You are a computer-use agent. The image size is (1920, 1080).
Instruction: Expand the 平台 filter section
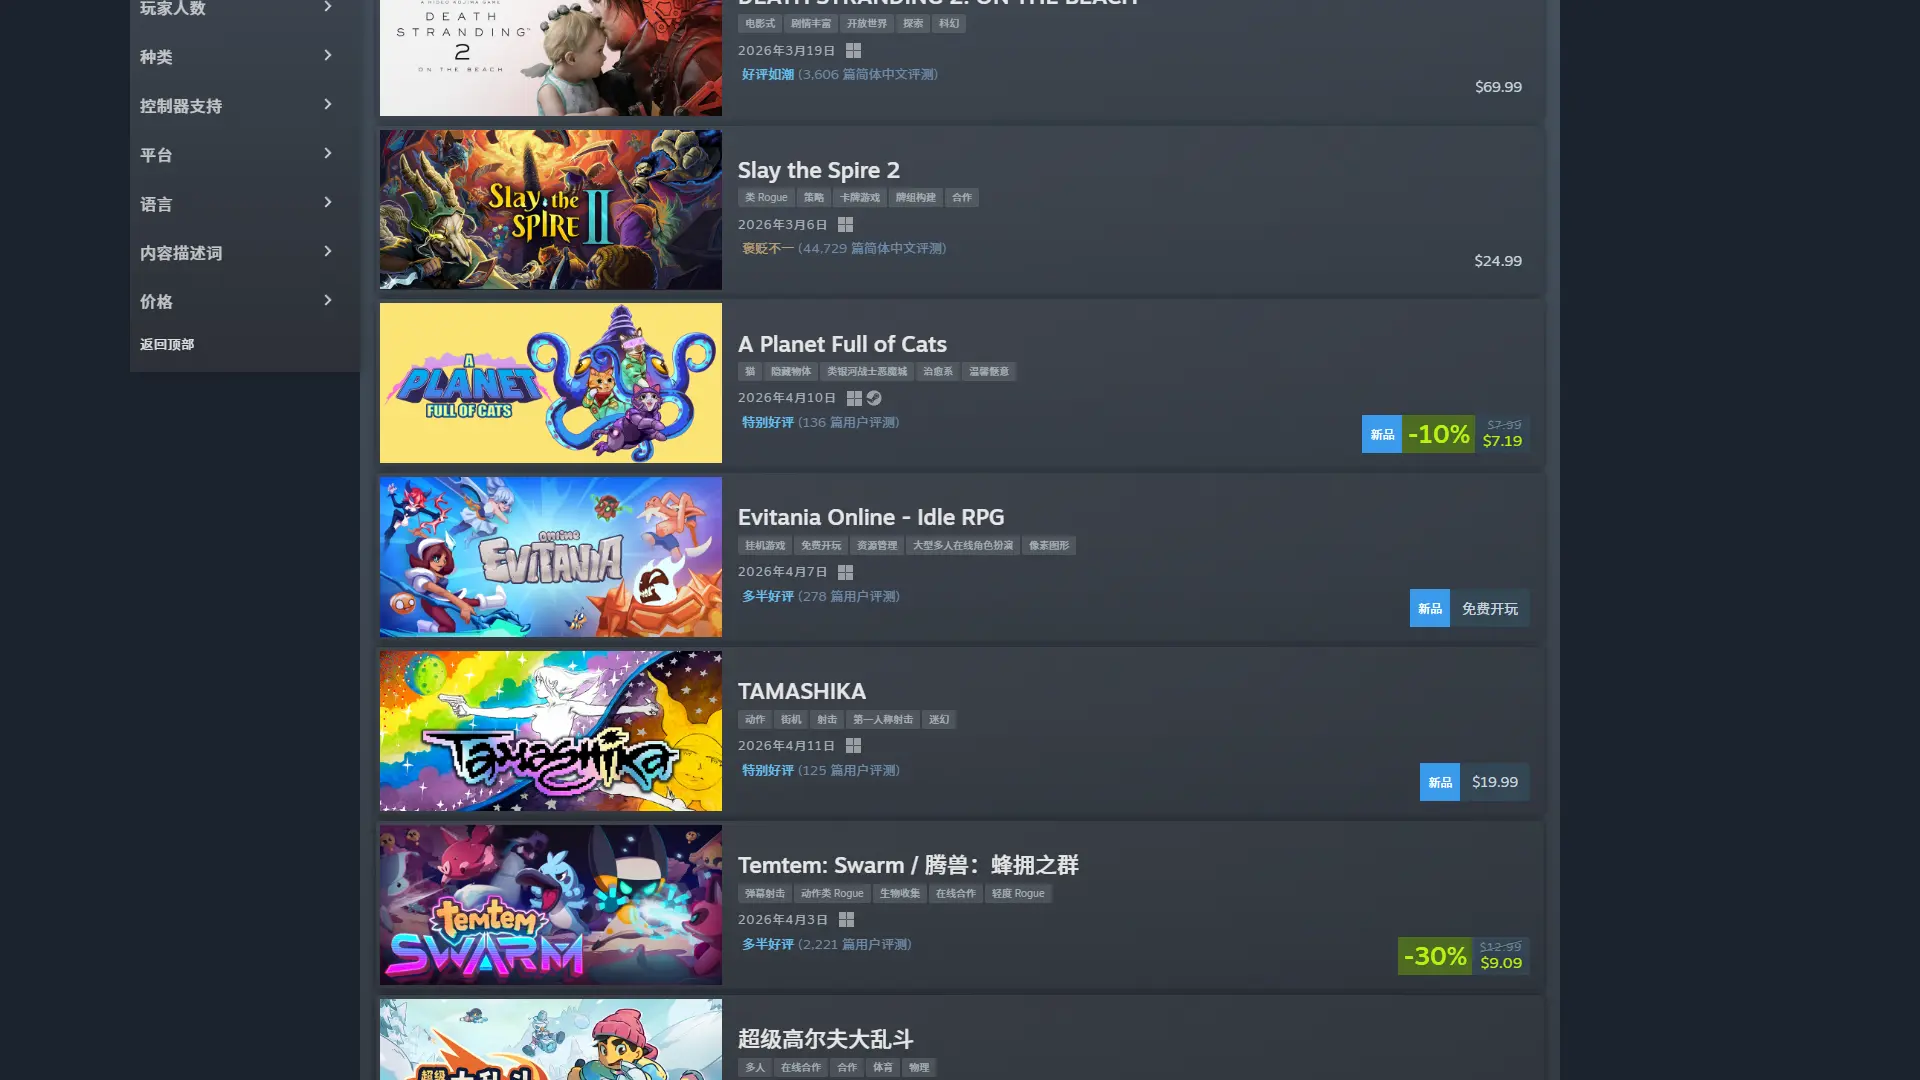point(237,155)
